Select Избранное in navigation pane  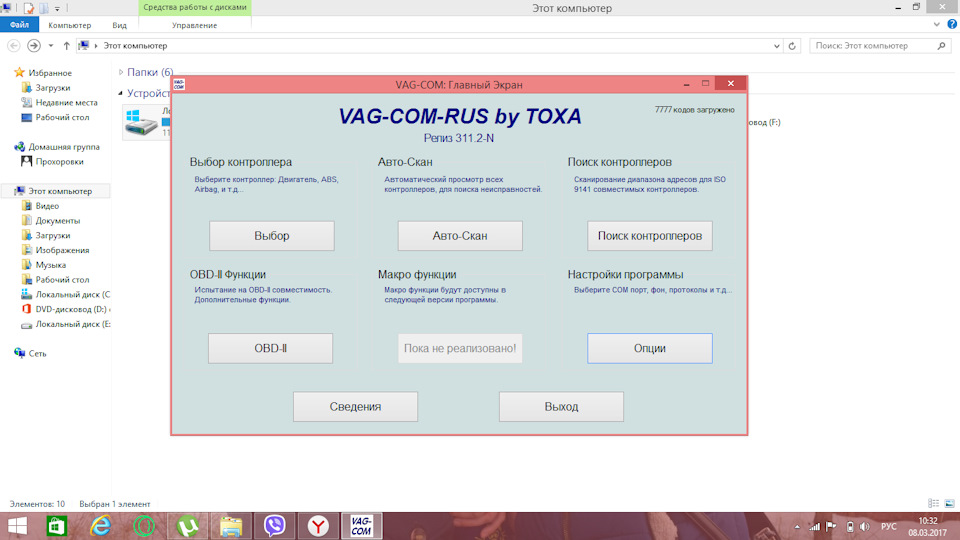tap(50, 73)
